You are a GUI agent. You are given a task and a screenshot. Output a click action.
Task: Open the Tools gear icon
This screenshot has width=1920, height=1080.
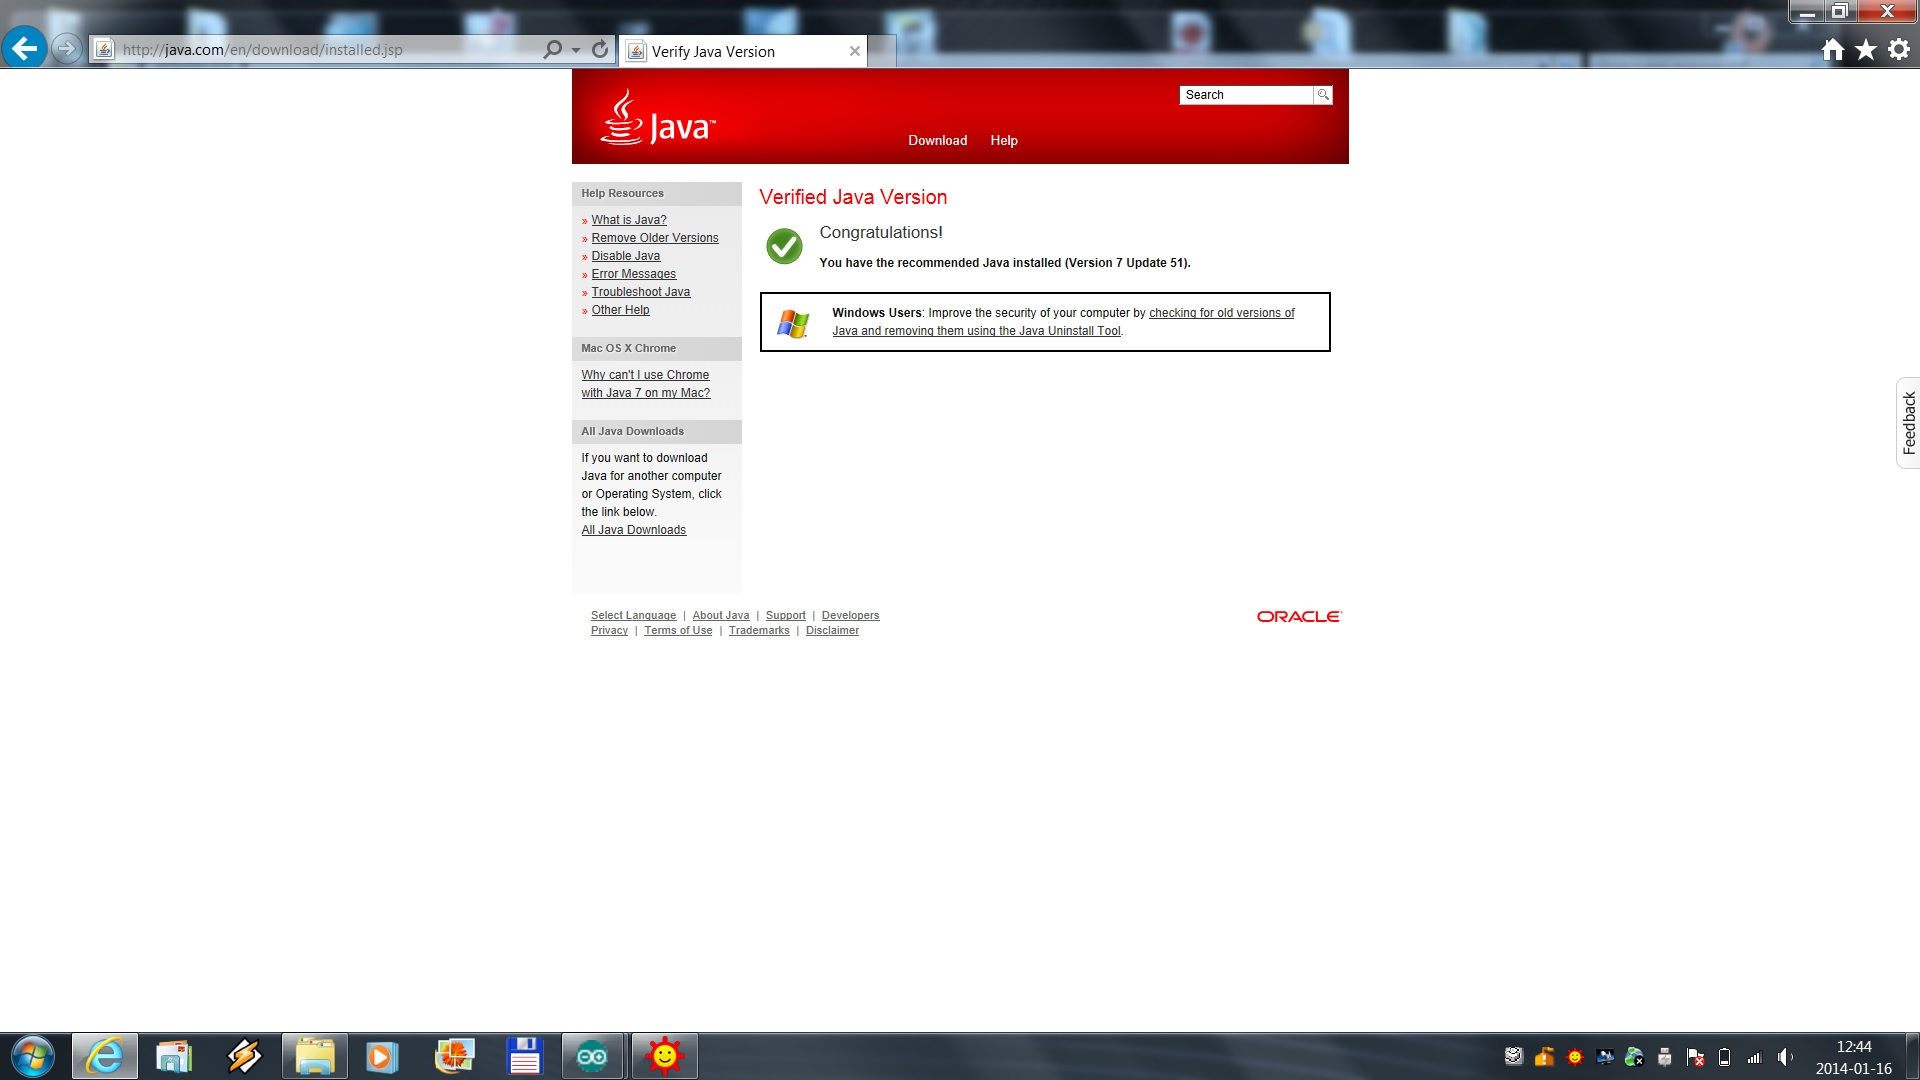pyautogui.click(x=1899, y=50)
